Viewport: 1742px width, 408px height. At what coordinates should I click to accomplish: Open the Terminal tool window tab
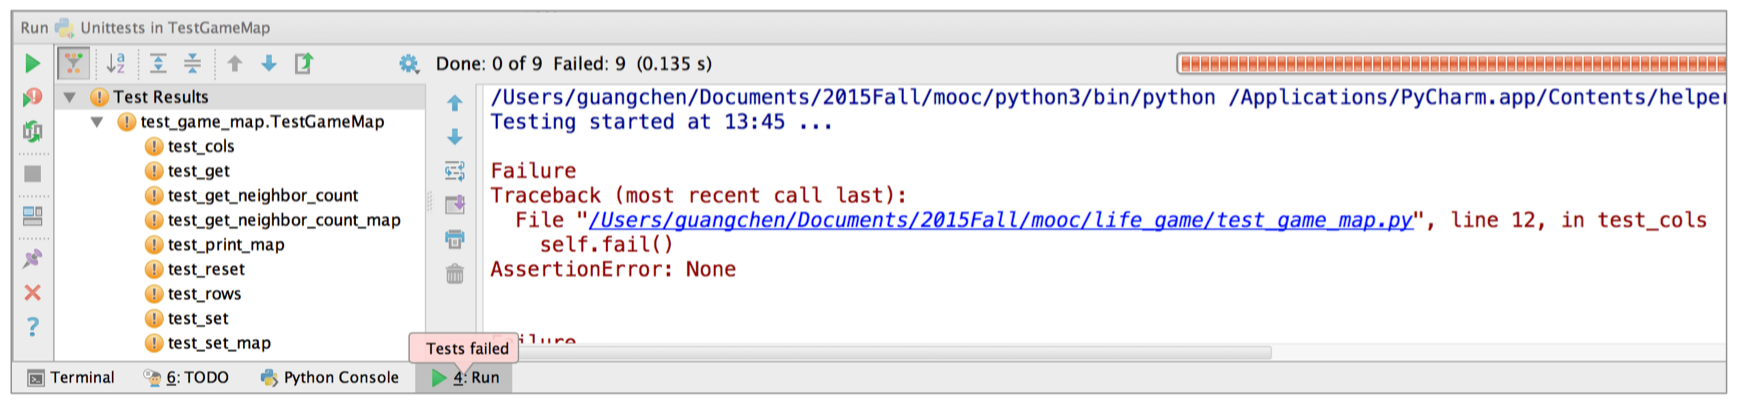[70, 377]
